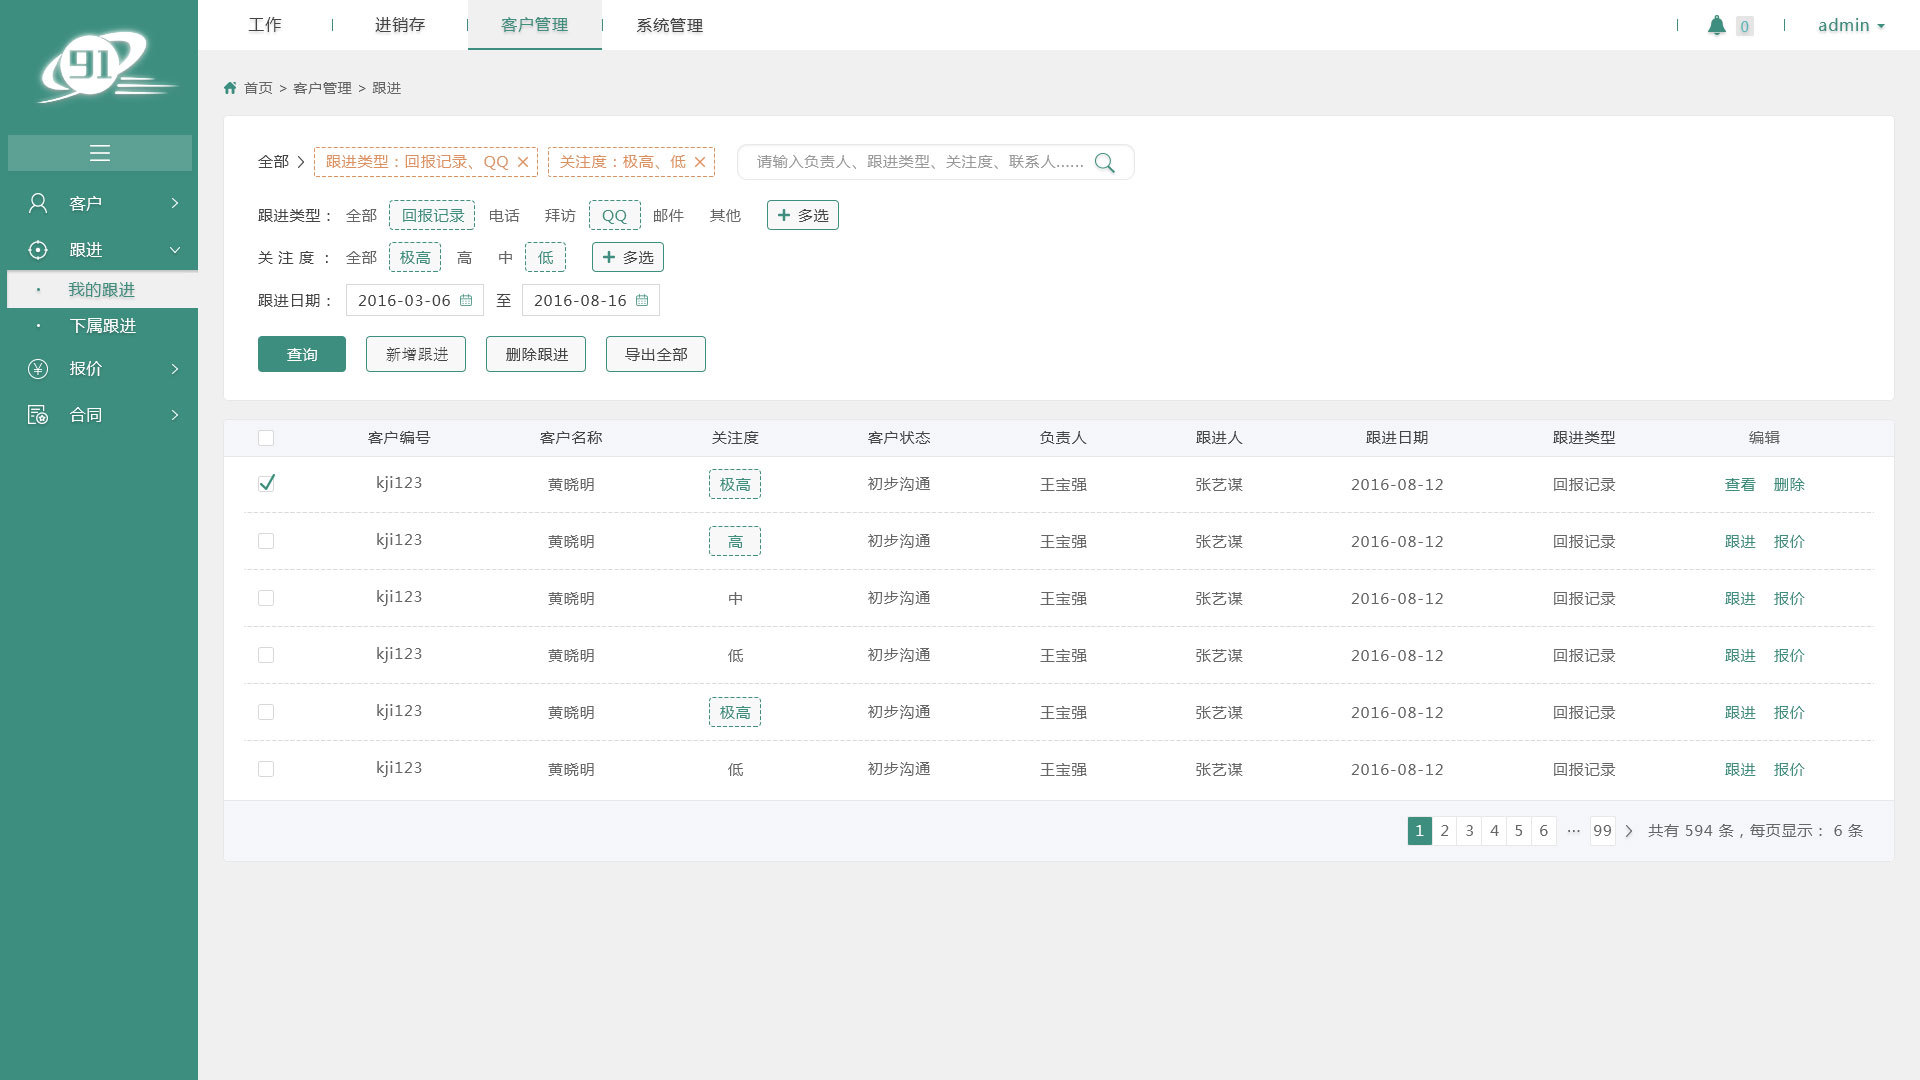This screenshot has height=1080, width=1920.
Task: Switch to the 进销存 top tab
Action: tap(400, 25)
